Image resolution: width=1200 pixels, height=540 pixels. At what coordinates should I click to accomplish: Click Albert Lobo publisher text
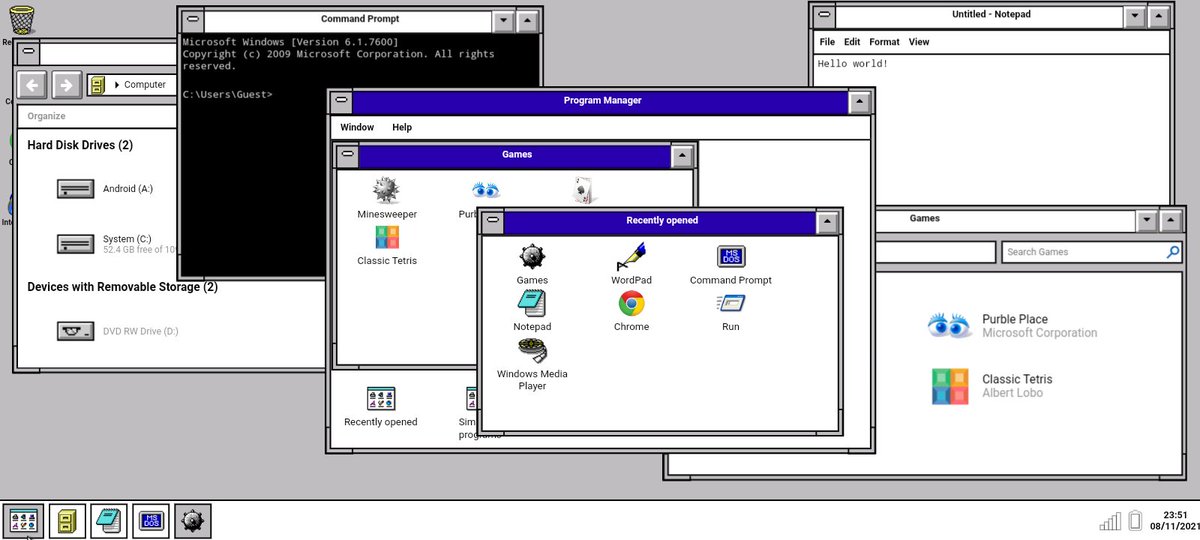tap(1012, 393)
